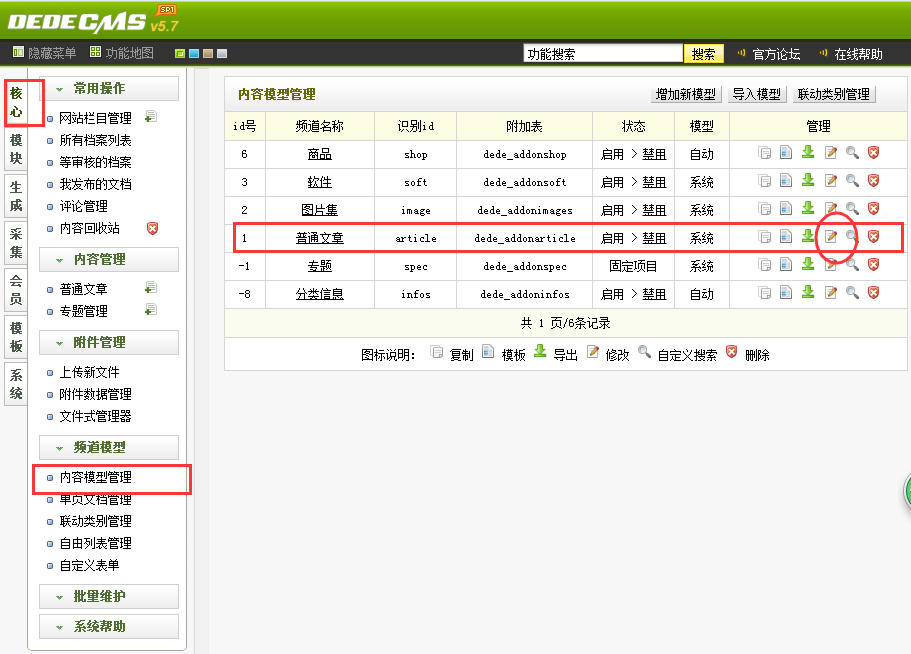
Task: Disable the 商品 model via 禁用 link
Action: pos(654,155)
